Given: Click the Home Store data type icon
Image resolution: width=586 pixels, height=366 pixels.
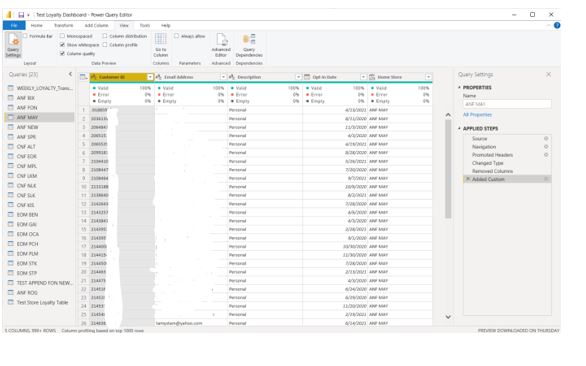Looking at the screenshot, I should coord(372,77).
